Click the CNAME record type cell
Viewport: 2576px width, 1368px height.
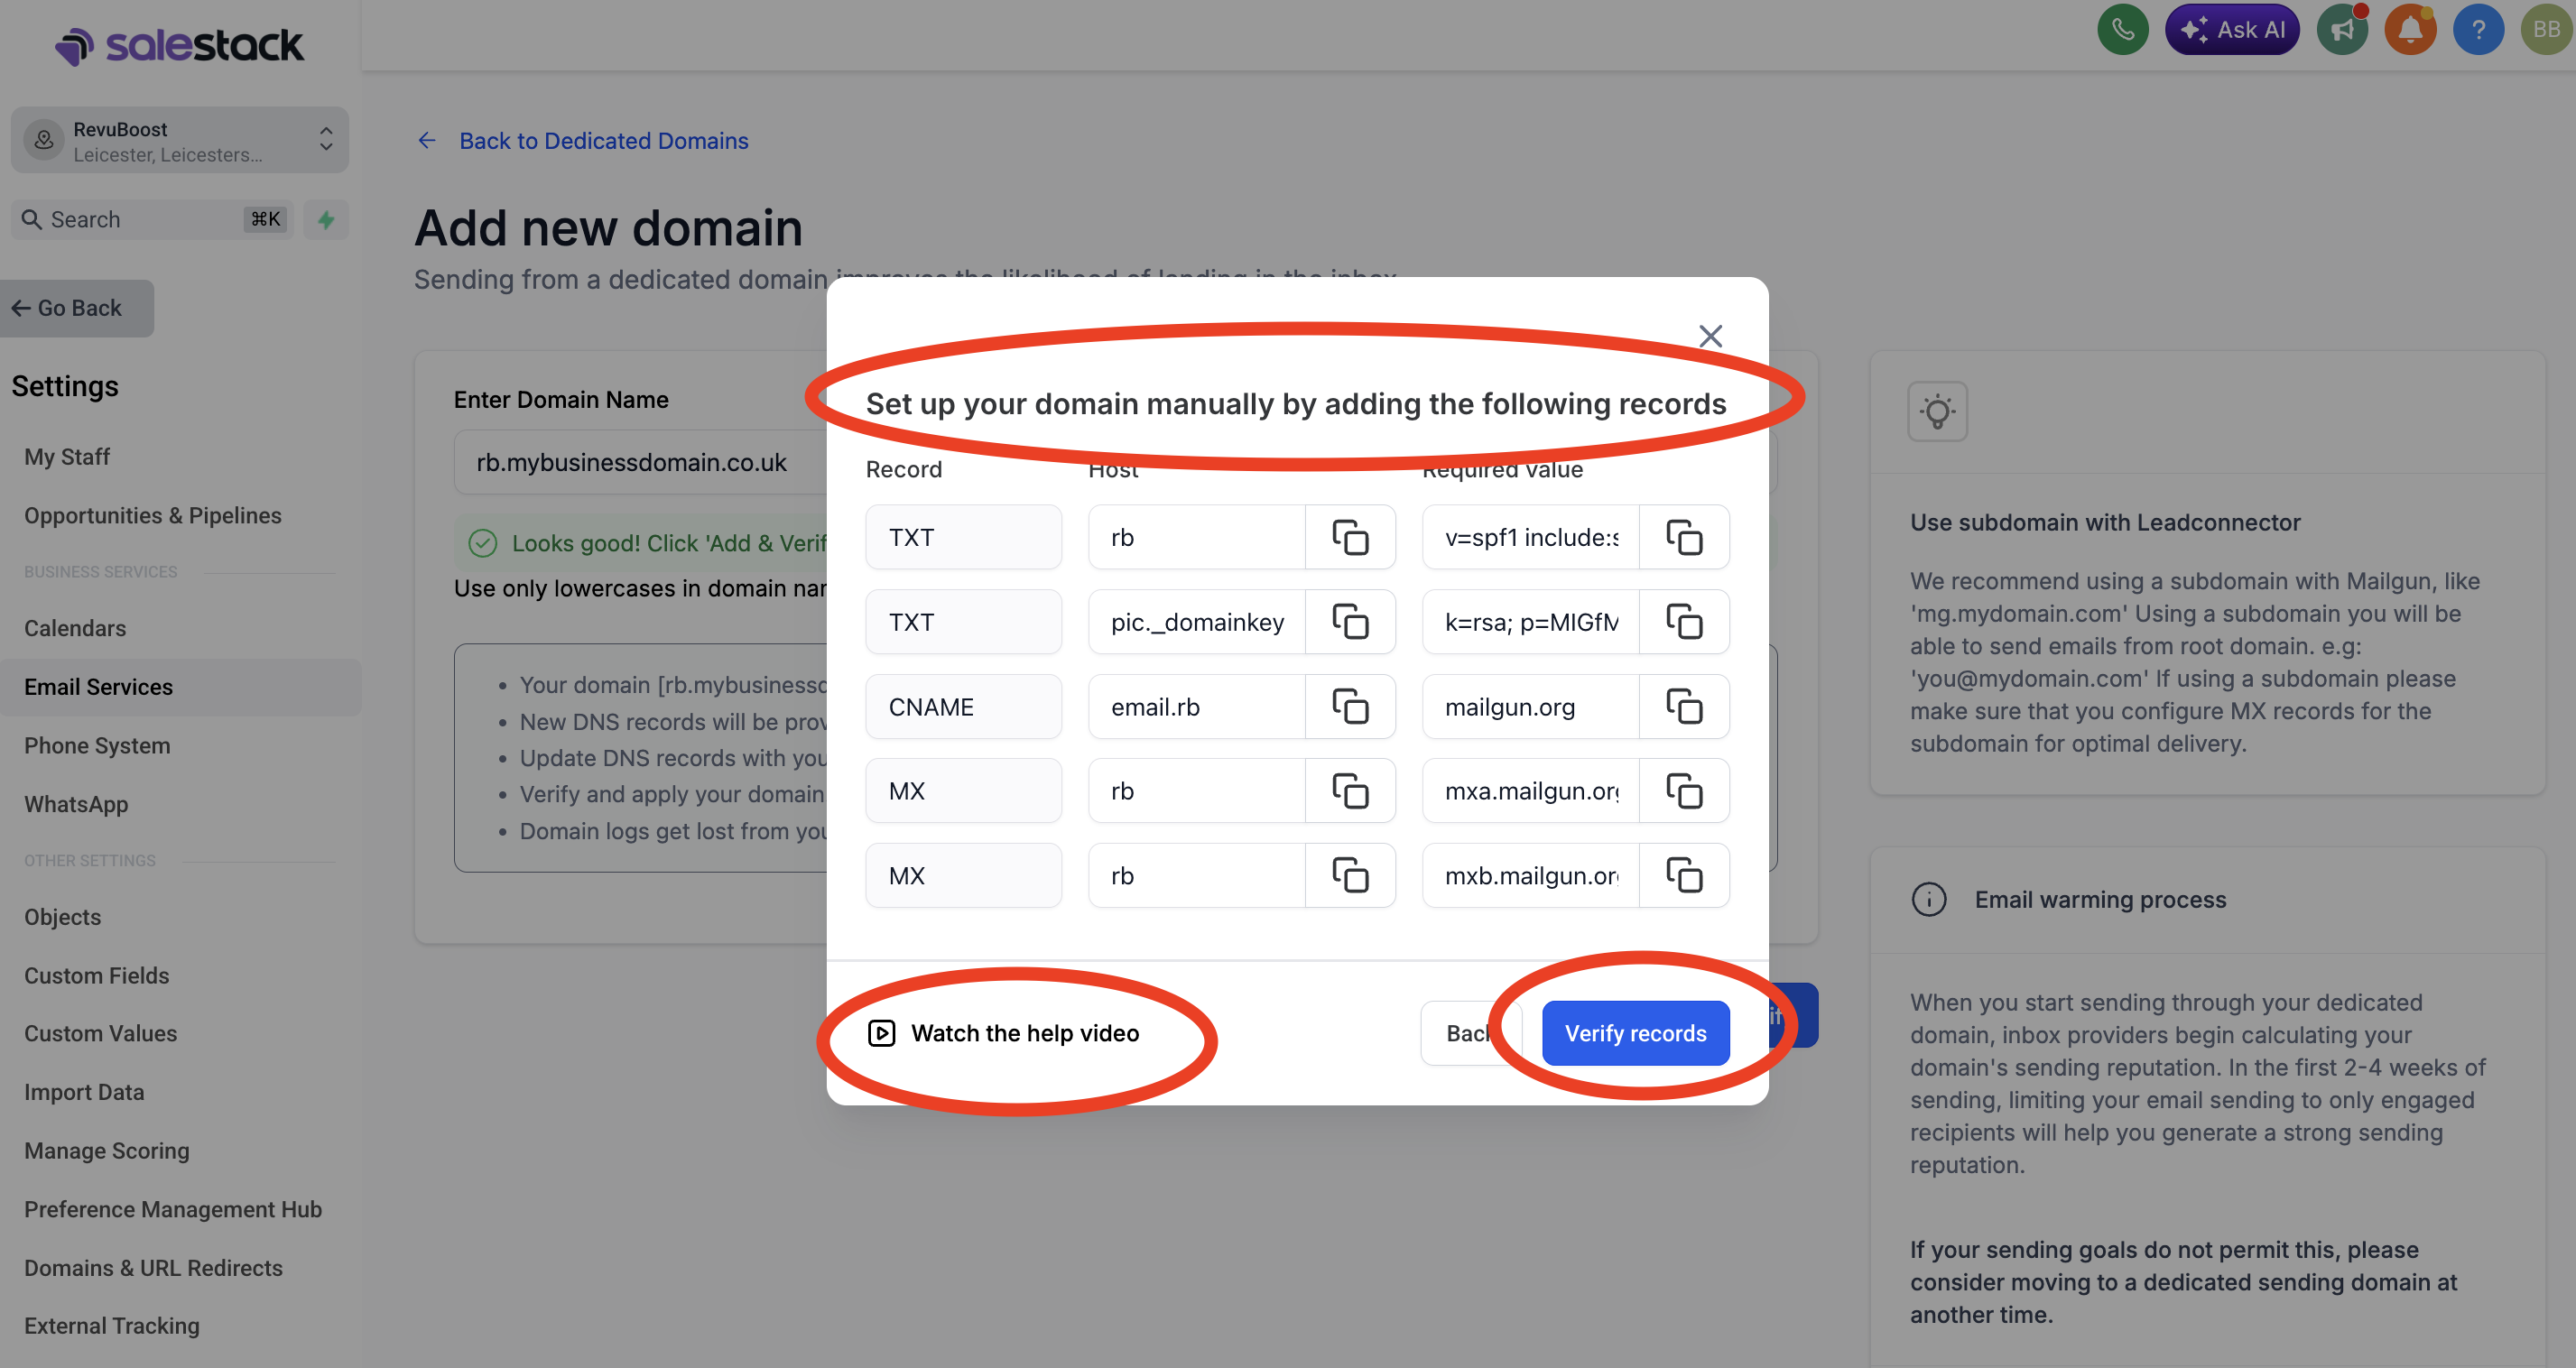click(x=963, y=706)
